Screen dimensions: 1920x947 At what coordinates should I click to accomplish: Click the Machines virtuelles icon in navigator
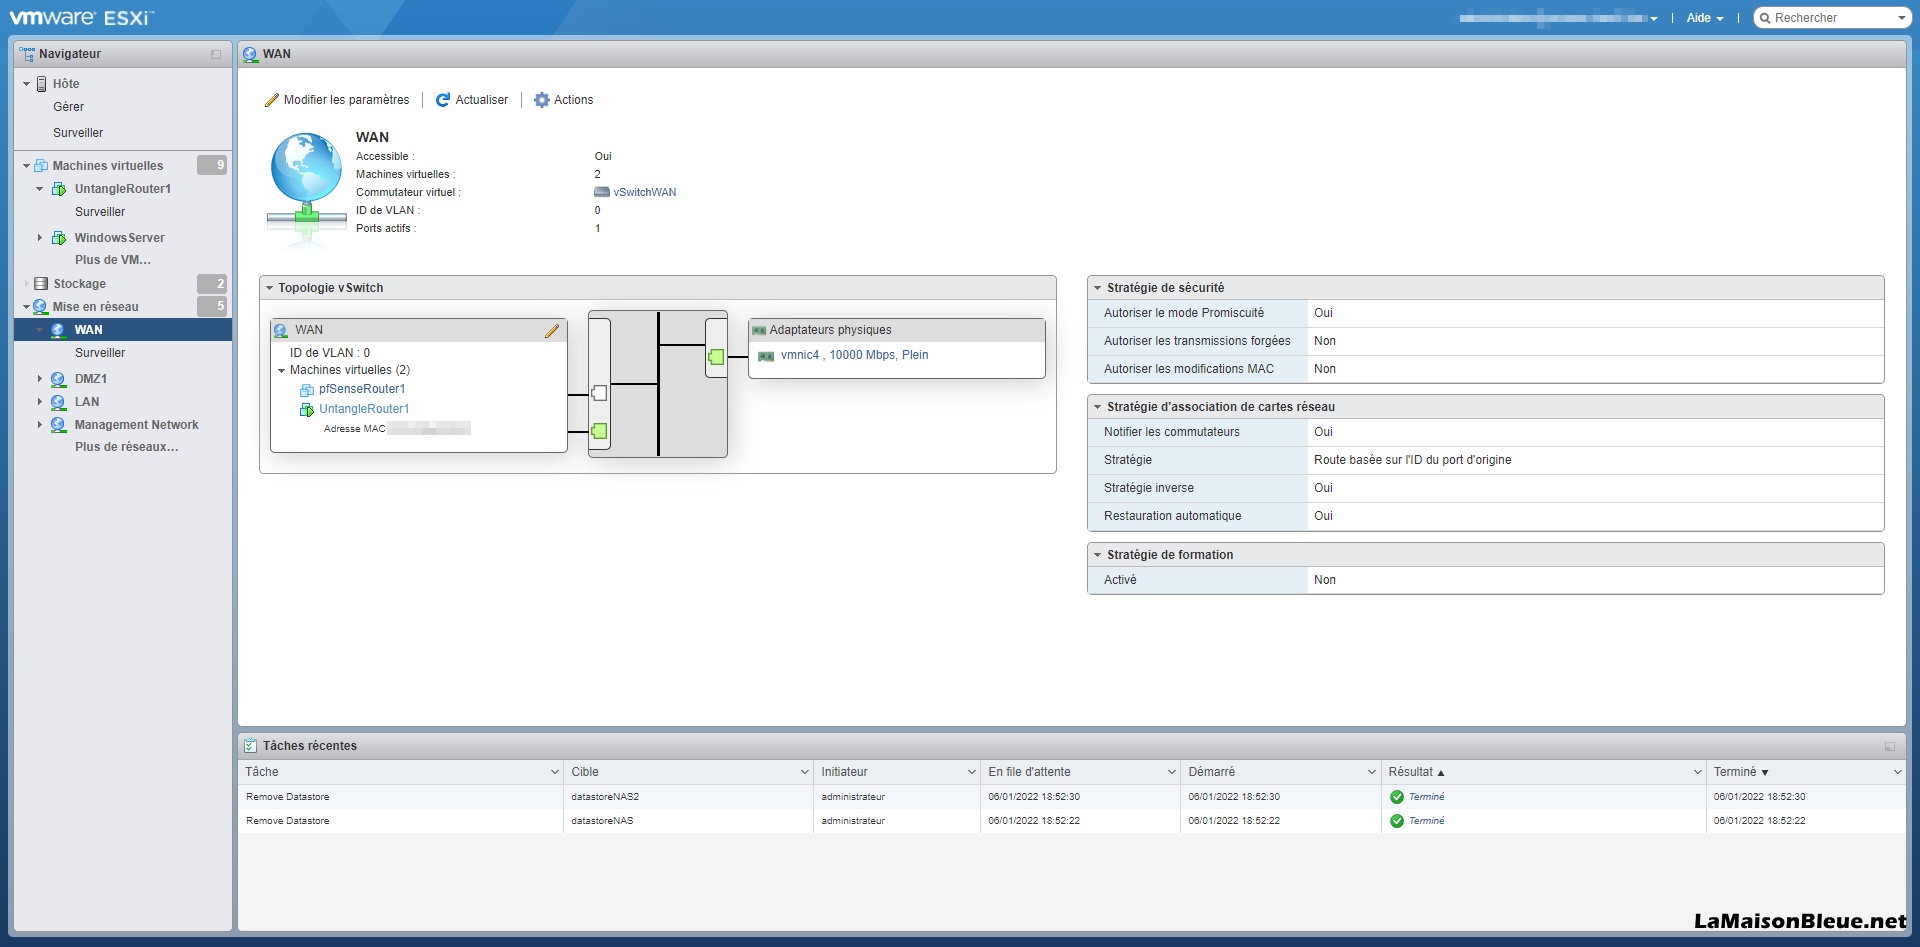[x=41, y=166]
